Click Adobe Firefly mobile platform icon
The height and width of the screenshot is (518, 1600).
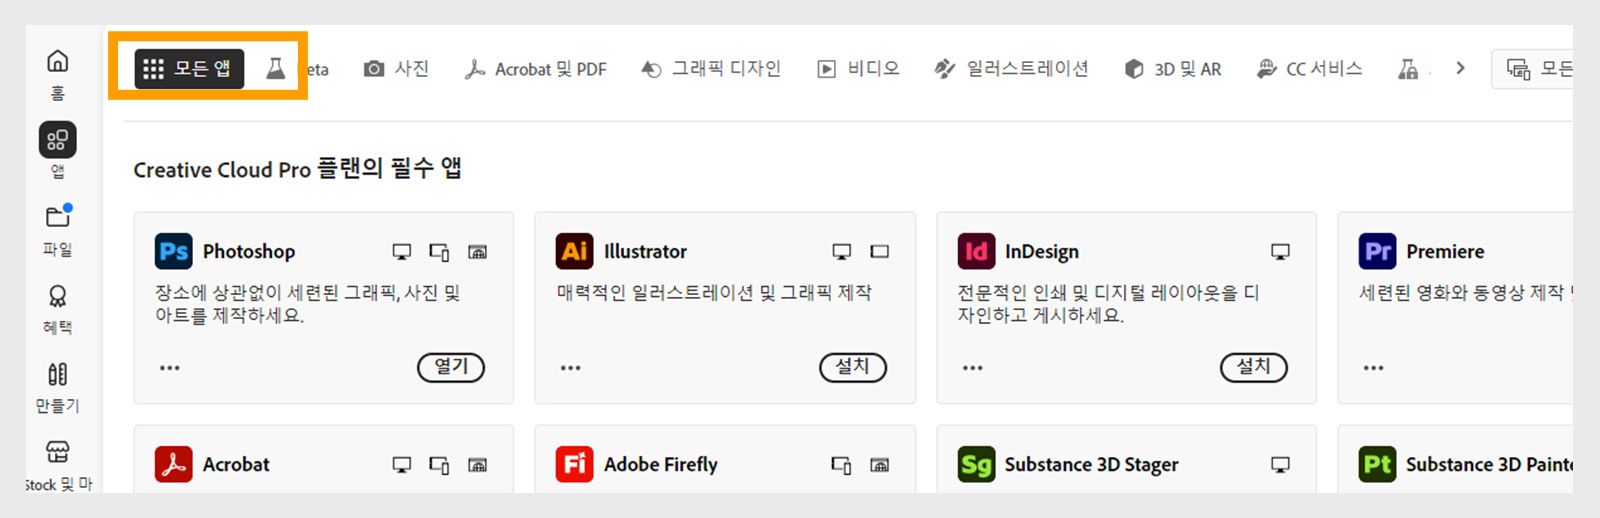[x=841, y=465]
